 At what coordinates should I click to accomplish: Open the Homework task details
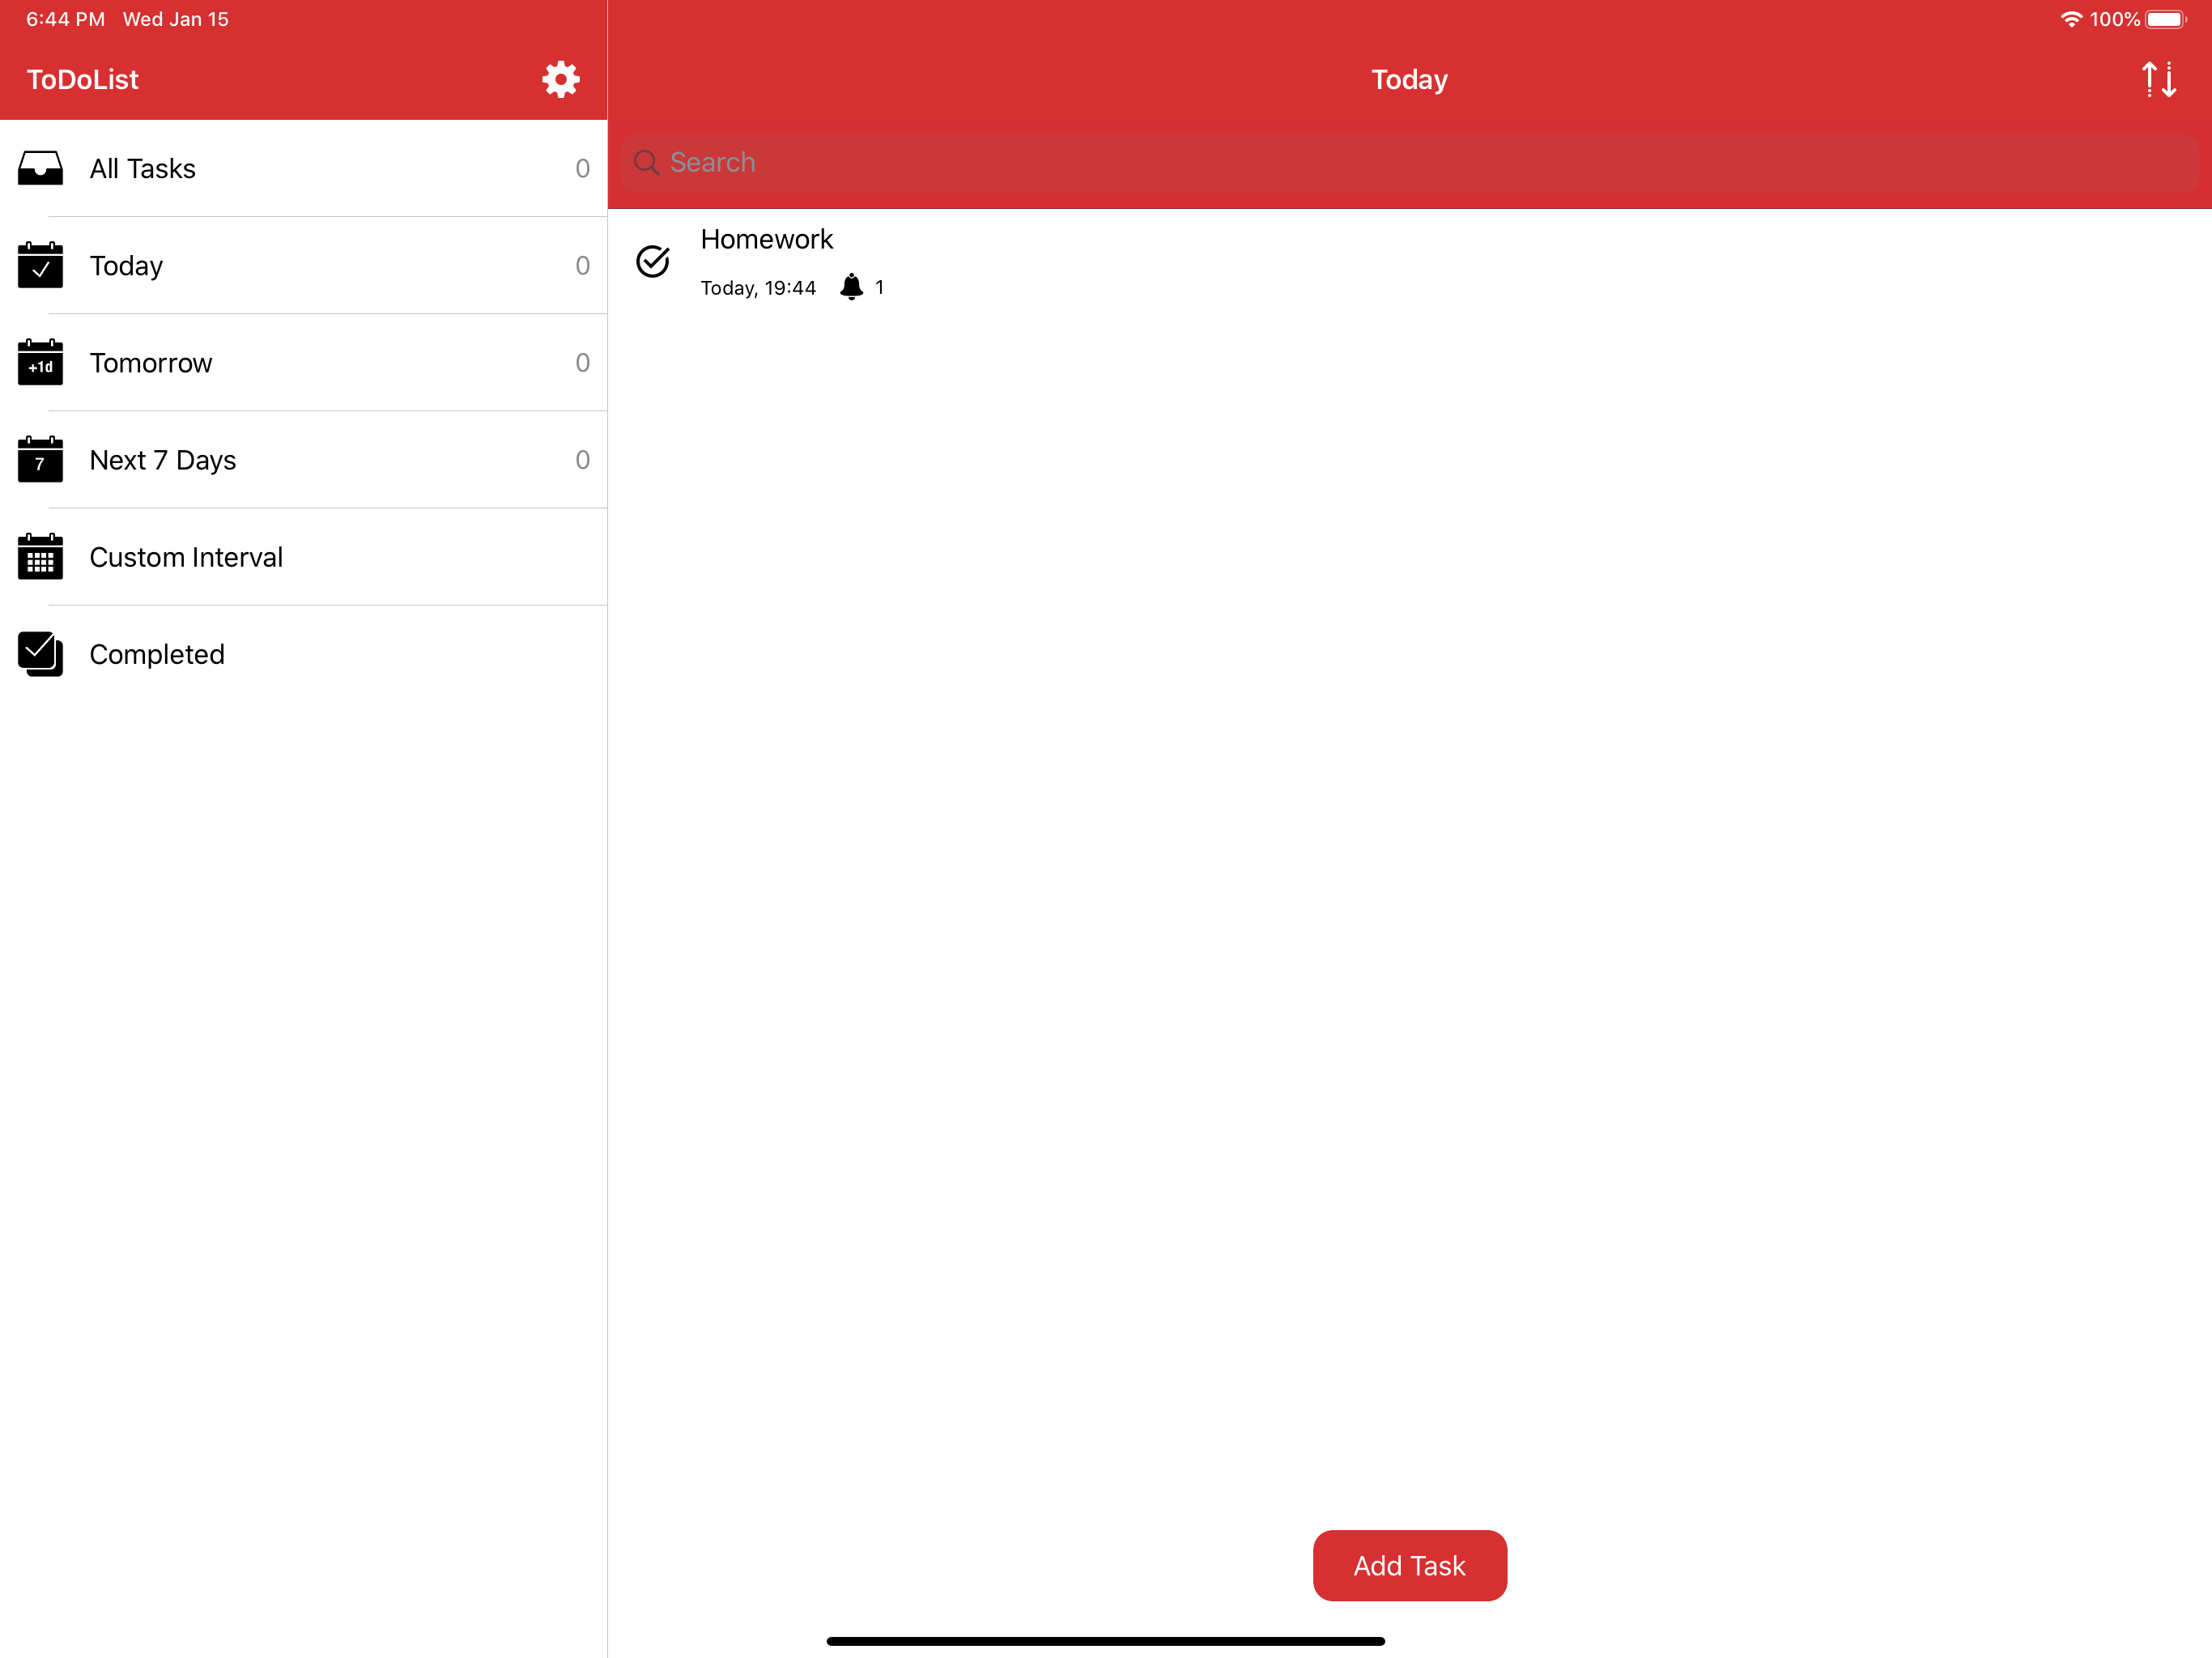(767, 239)
